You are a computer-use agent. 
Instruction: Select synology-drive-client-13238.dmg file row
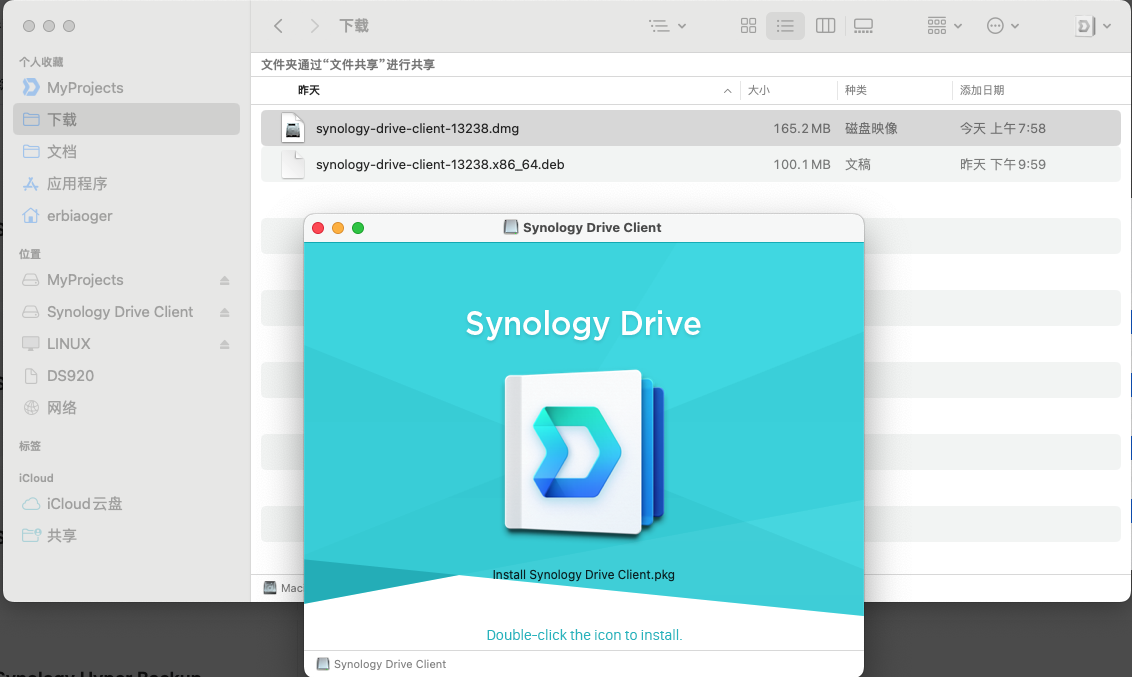[690, 128]
